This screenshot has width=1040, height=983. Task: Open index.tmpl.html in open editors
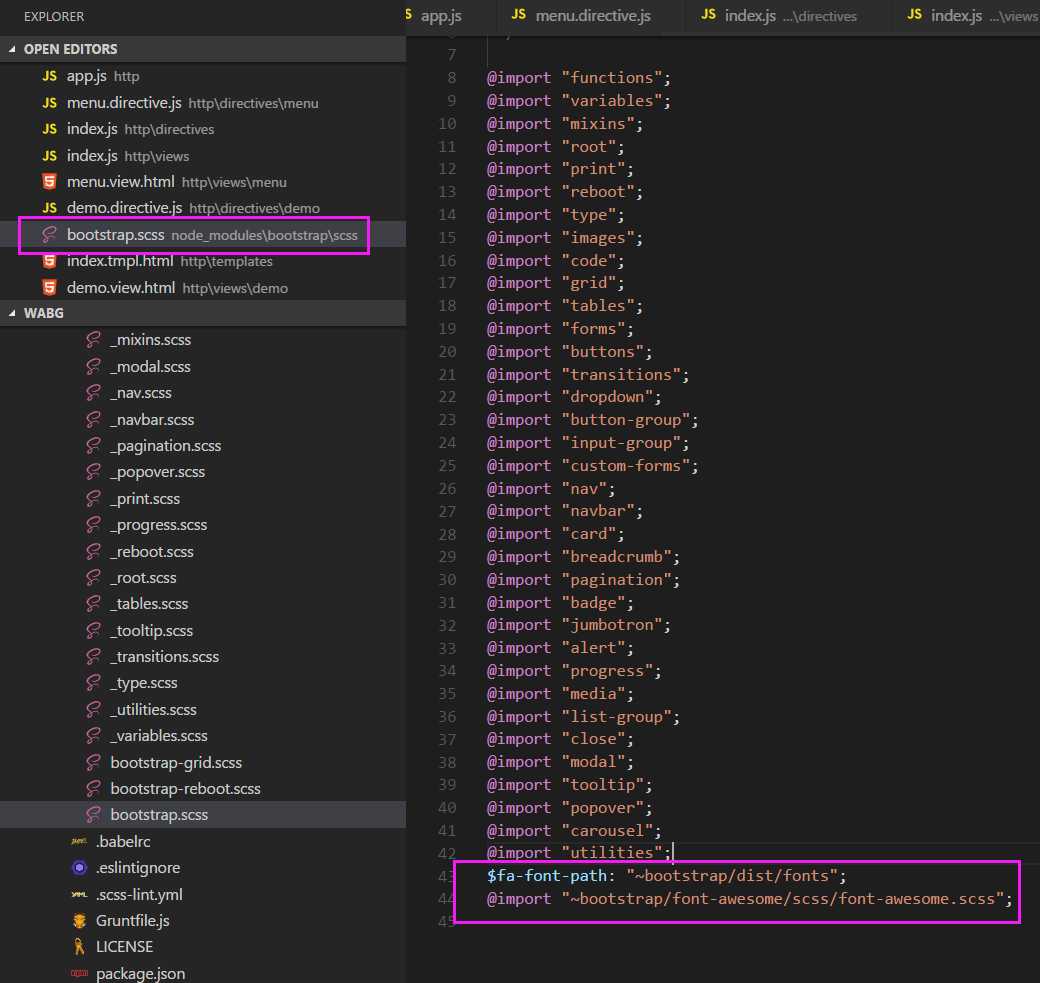tap(203, 261)
